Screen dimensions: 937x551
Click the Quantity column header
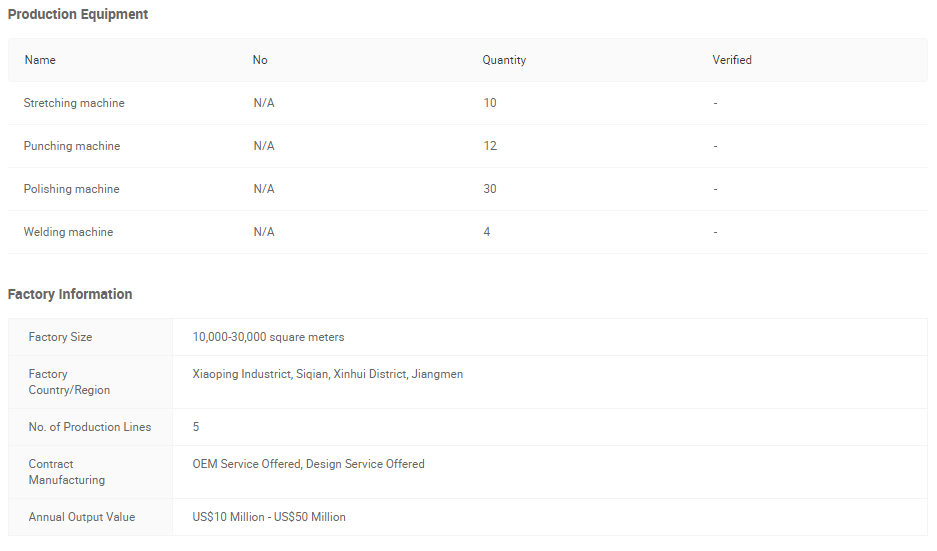click(x=504, y=60)
